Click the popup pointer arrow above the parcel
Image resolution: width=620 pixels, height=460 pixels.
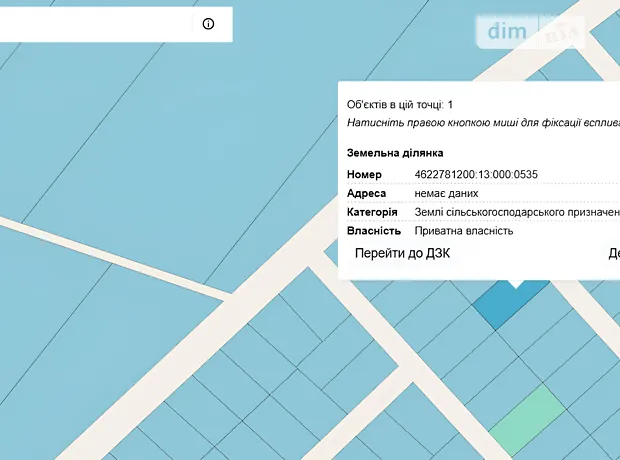coord(514,283)
